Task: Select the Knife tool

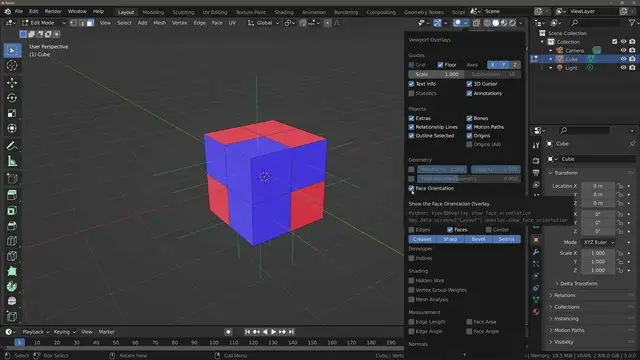Action: pos(12,256)
